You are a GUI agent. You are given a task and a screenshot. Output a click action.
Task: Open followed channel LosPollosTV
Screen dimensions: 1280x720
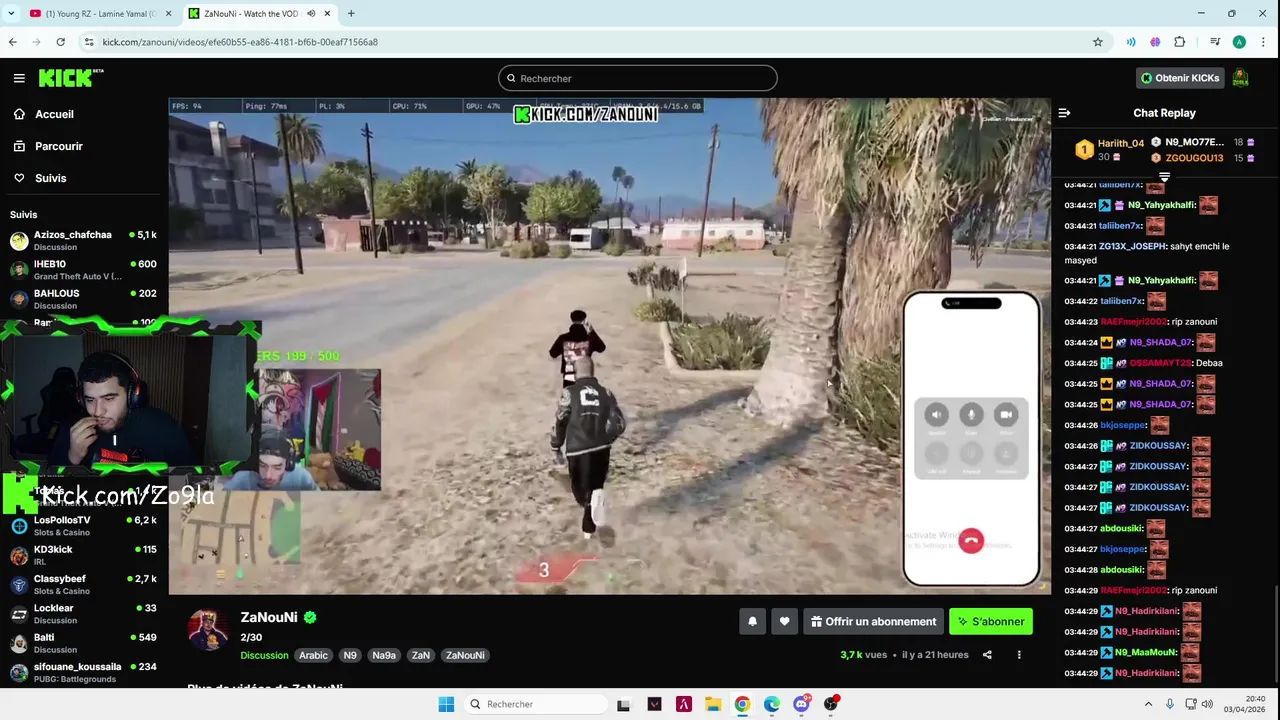click(x=84, y=525)
